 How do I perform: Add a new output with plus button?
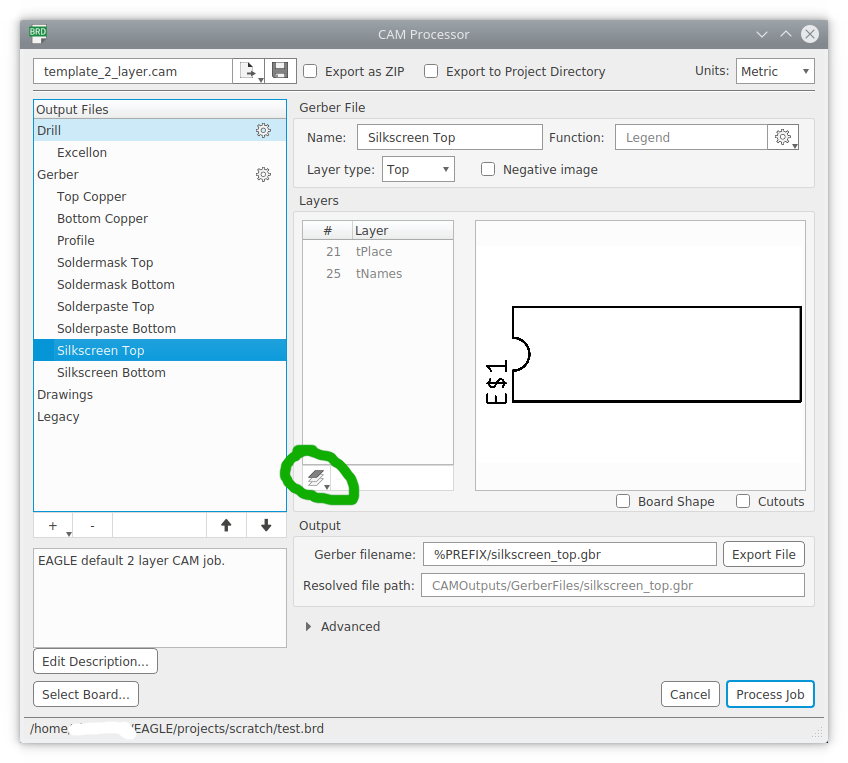(x=53, y=526)
